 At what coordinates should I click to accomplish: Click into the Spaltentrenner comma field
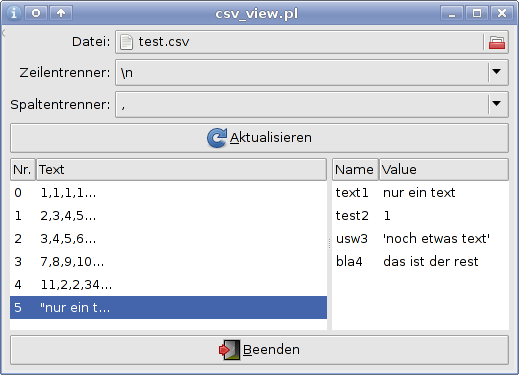tap(301, 105)
